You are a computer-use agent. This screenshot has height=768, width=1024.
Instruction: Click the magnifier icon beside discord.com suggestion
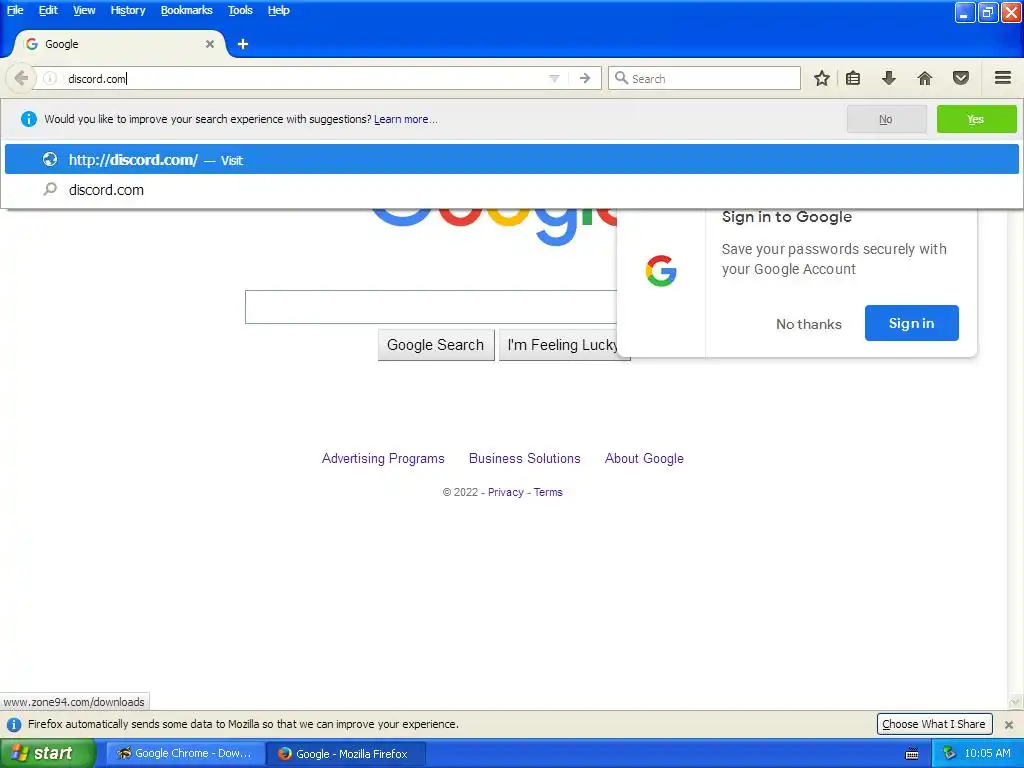[x=50, y=189]
